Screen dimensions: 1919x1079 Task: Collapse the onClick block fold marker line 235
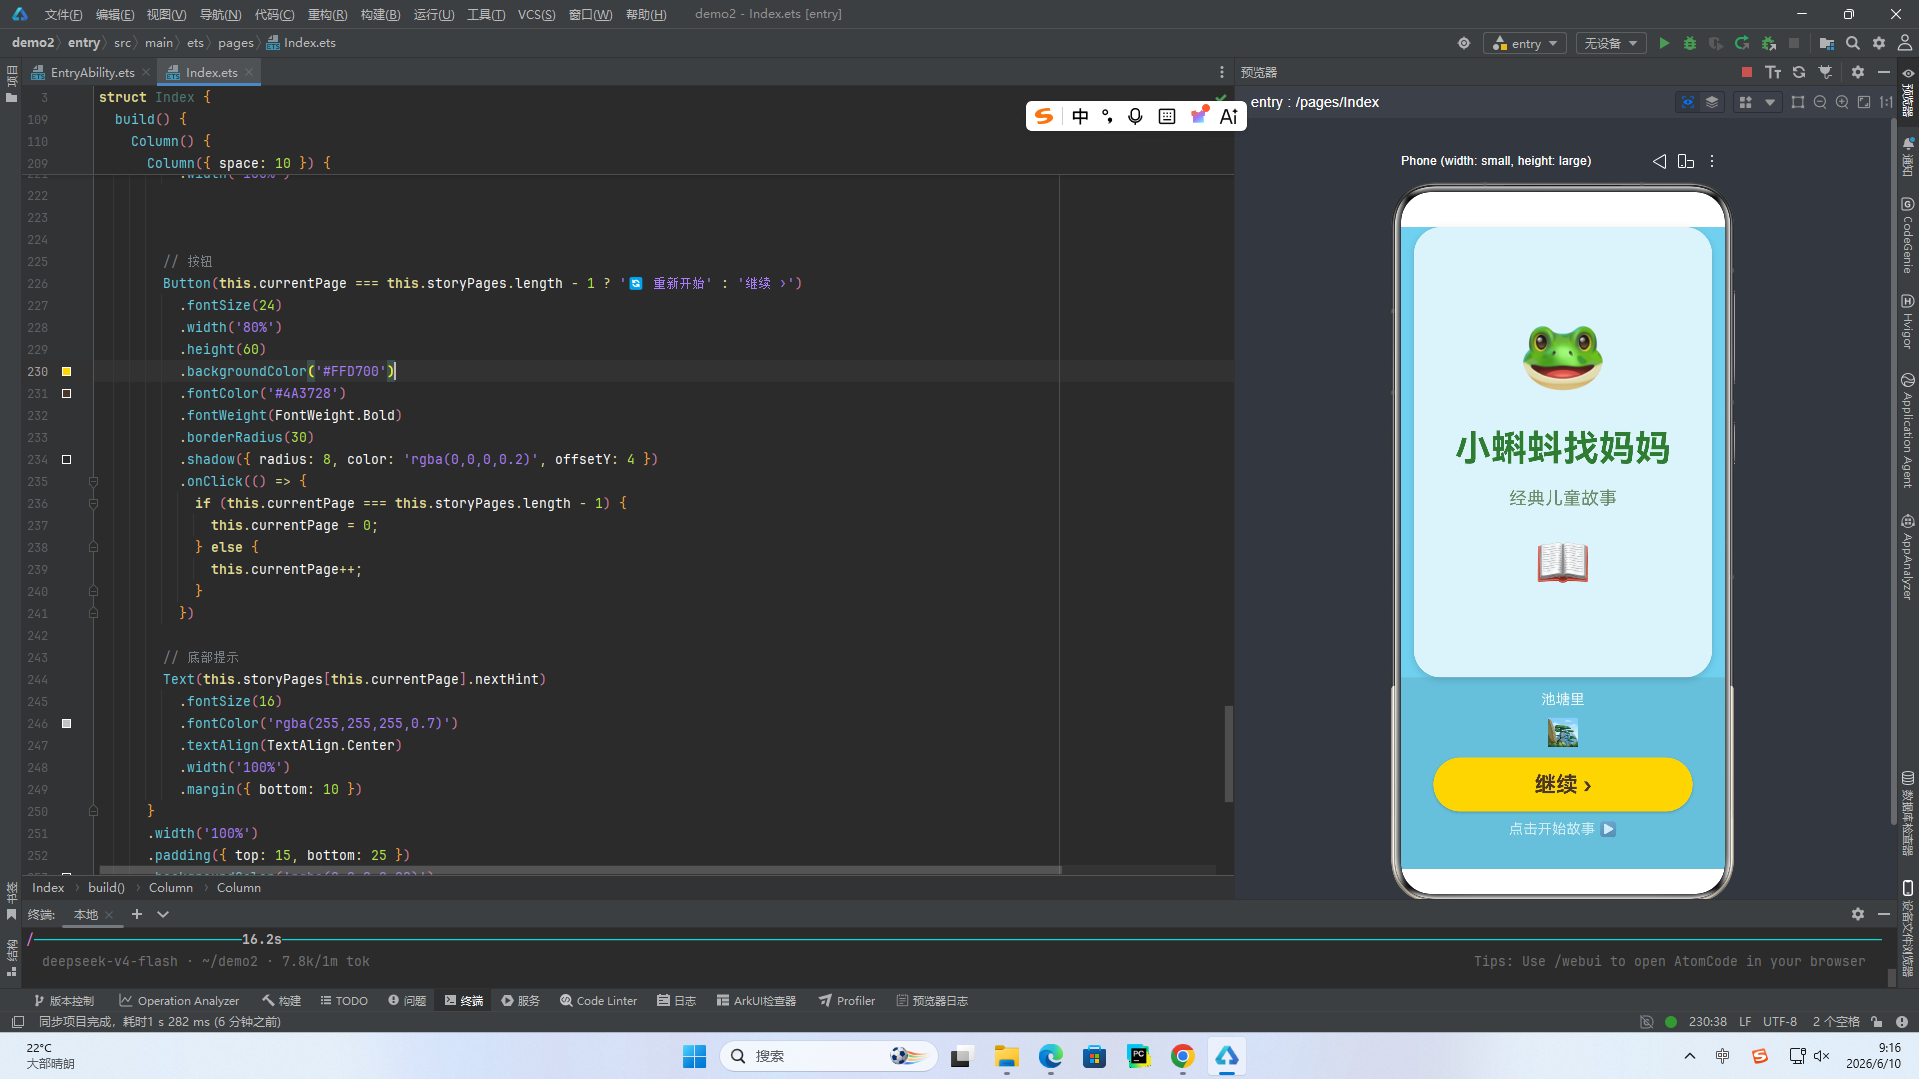(93, 481)
